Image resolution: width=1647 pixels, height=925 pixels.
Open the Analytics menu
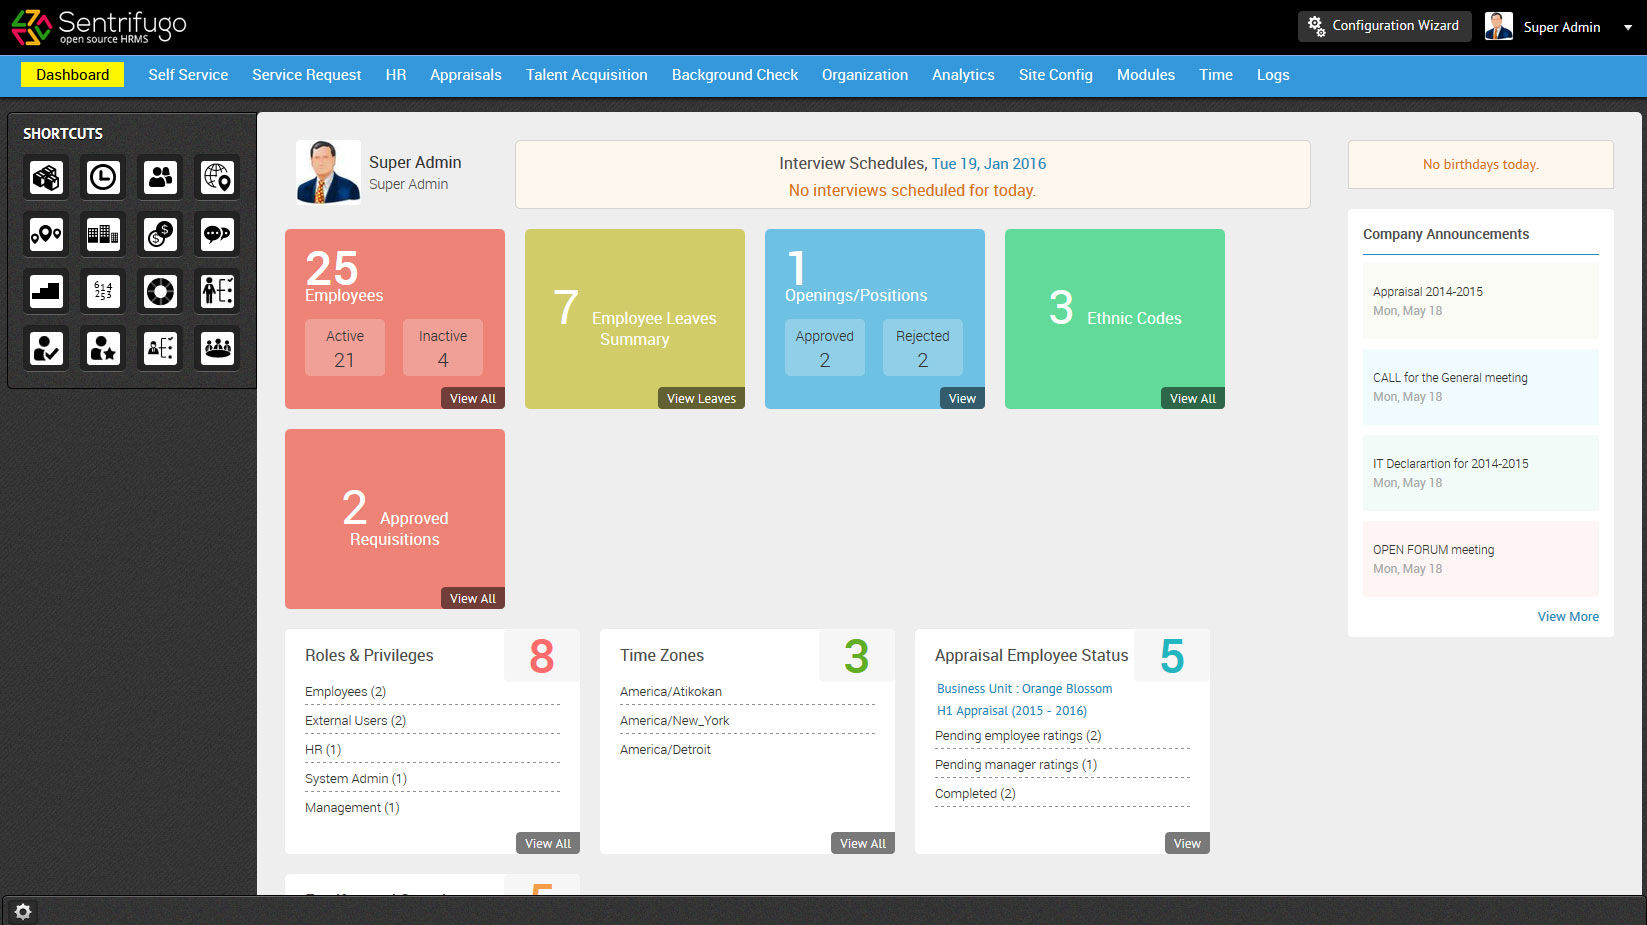pos(963,75)
